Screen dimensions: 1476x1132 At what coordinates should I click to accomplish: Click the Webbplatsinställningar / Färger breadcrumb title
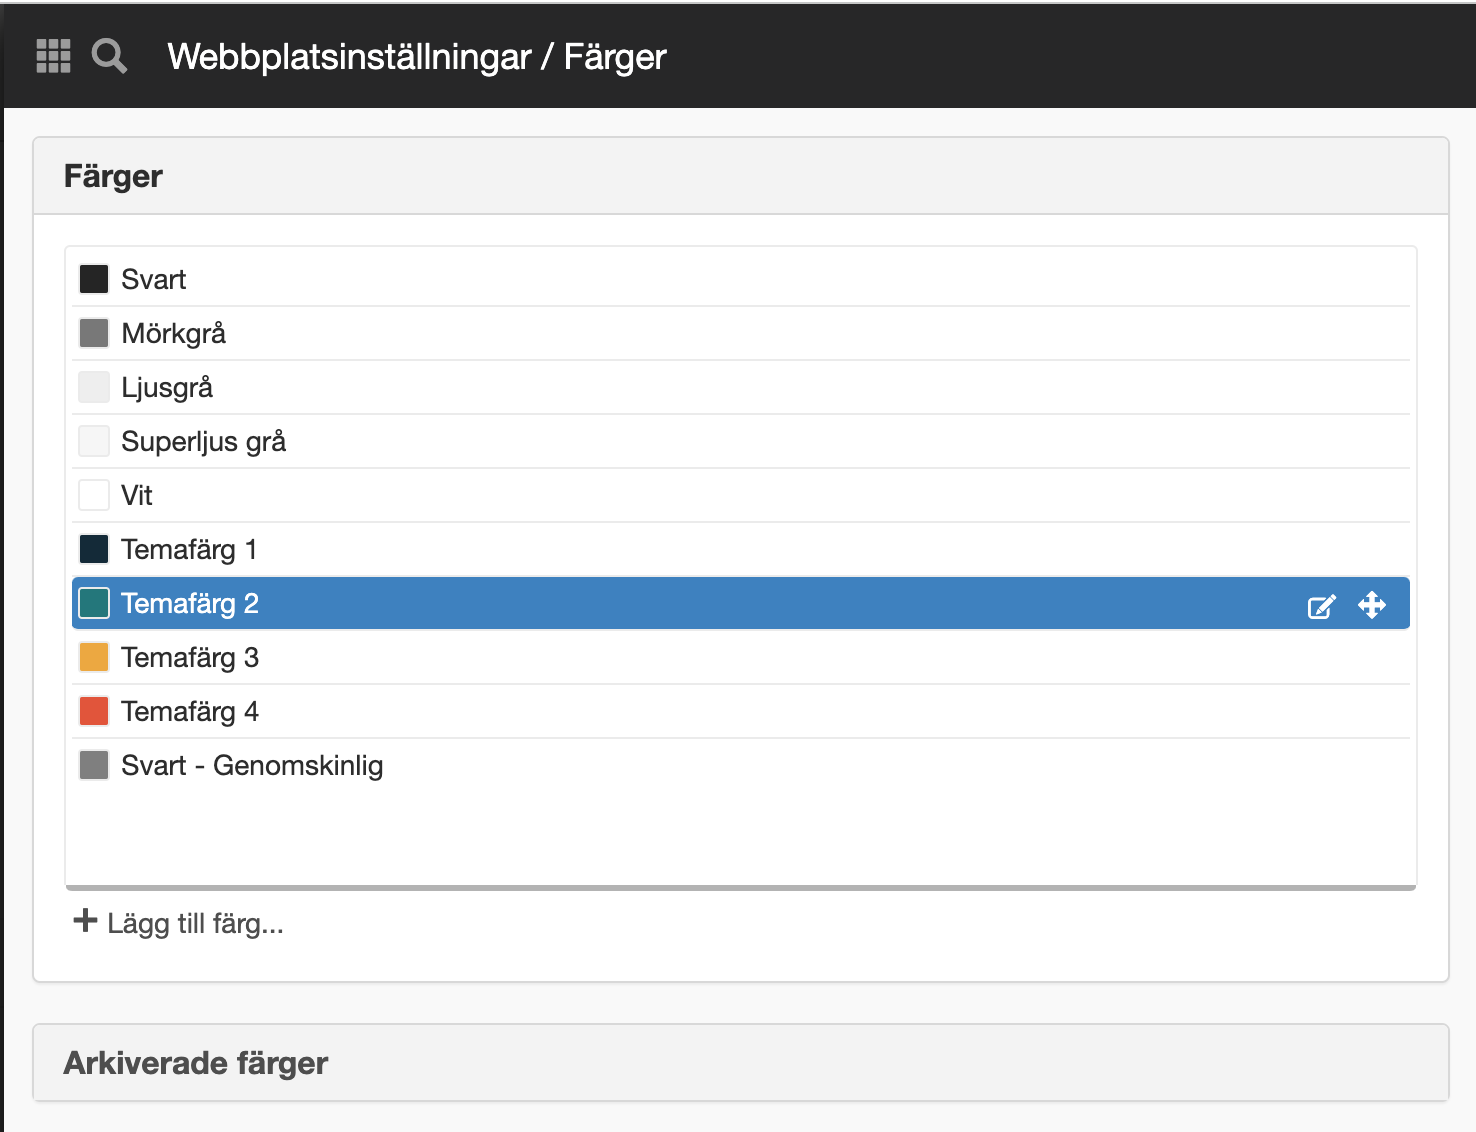coord(417,57)
